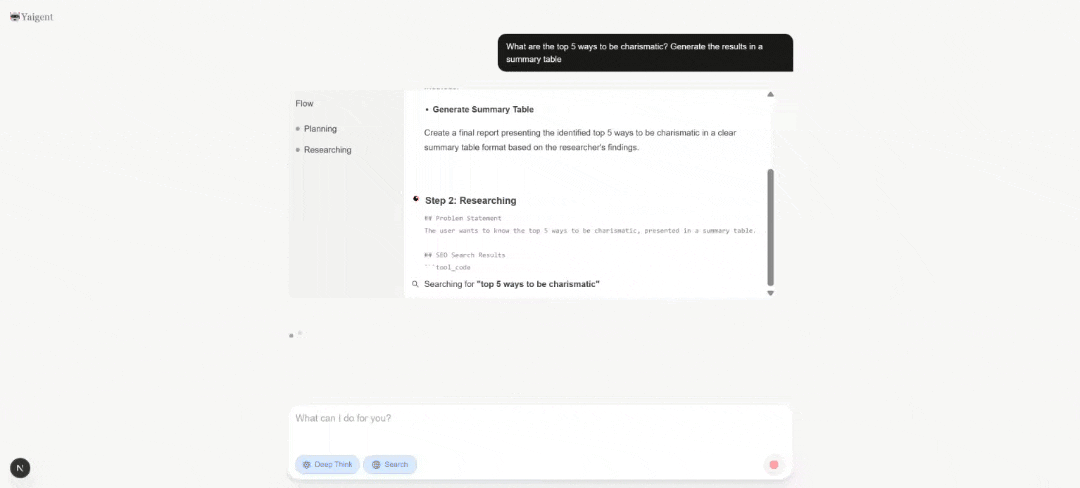Click the bullet dot beside Researching
Screen dimensions: 1080x488
click(298, 150)
